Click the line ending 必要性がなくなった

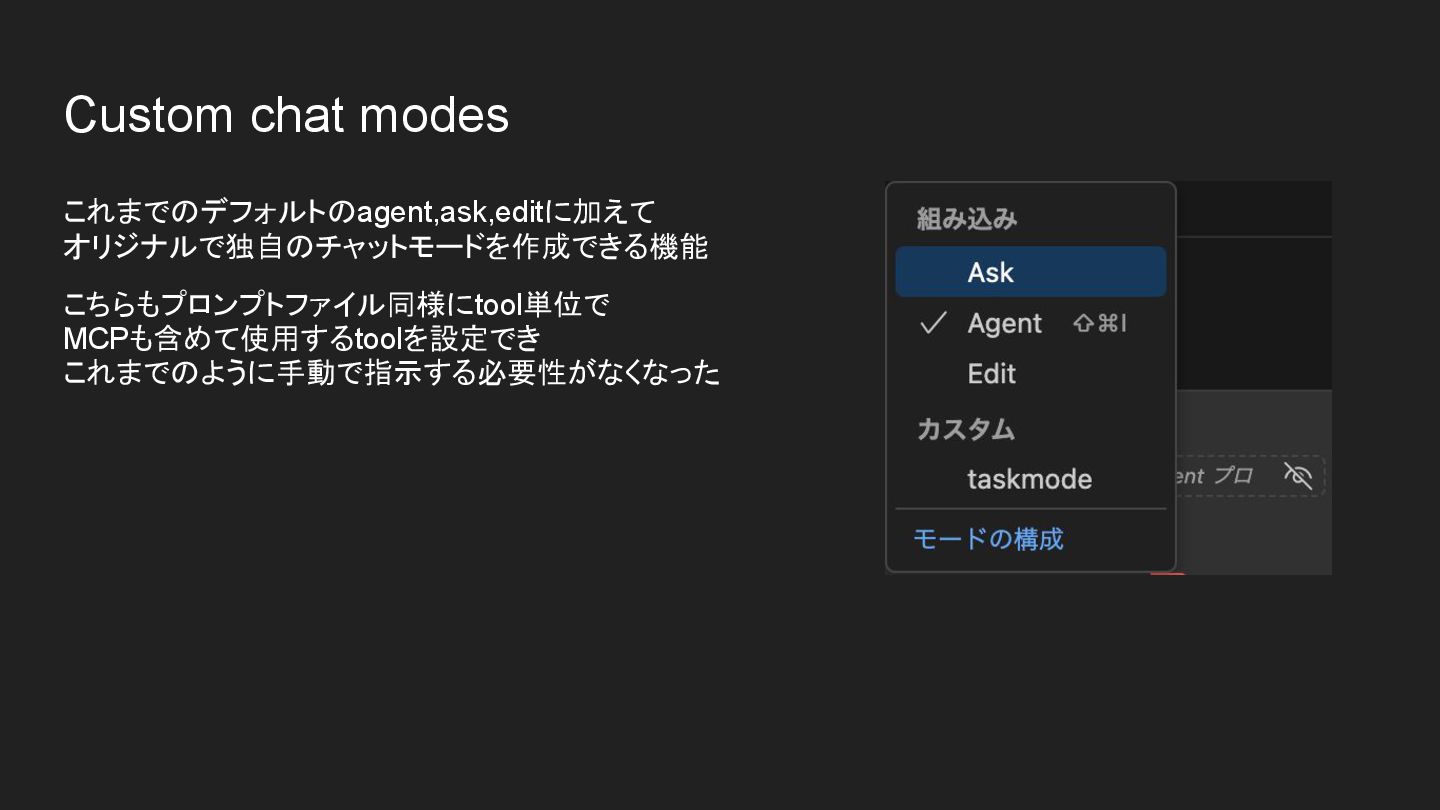[392, 373]
